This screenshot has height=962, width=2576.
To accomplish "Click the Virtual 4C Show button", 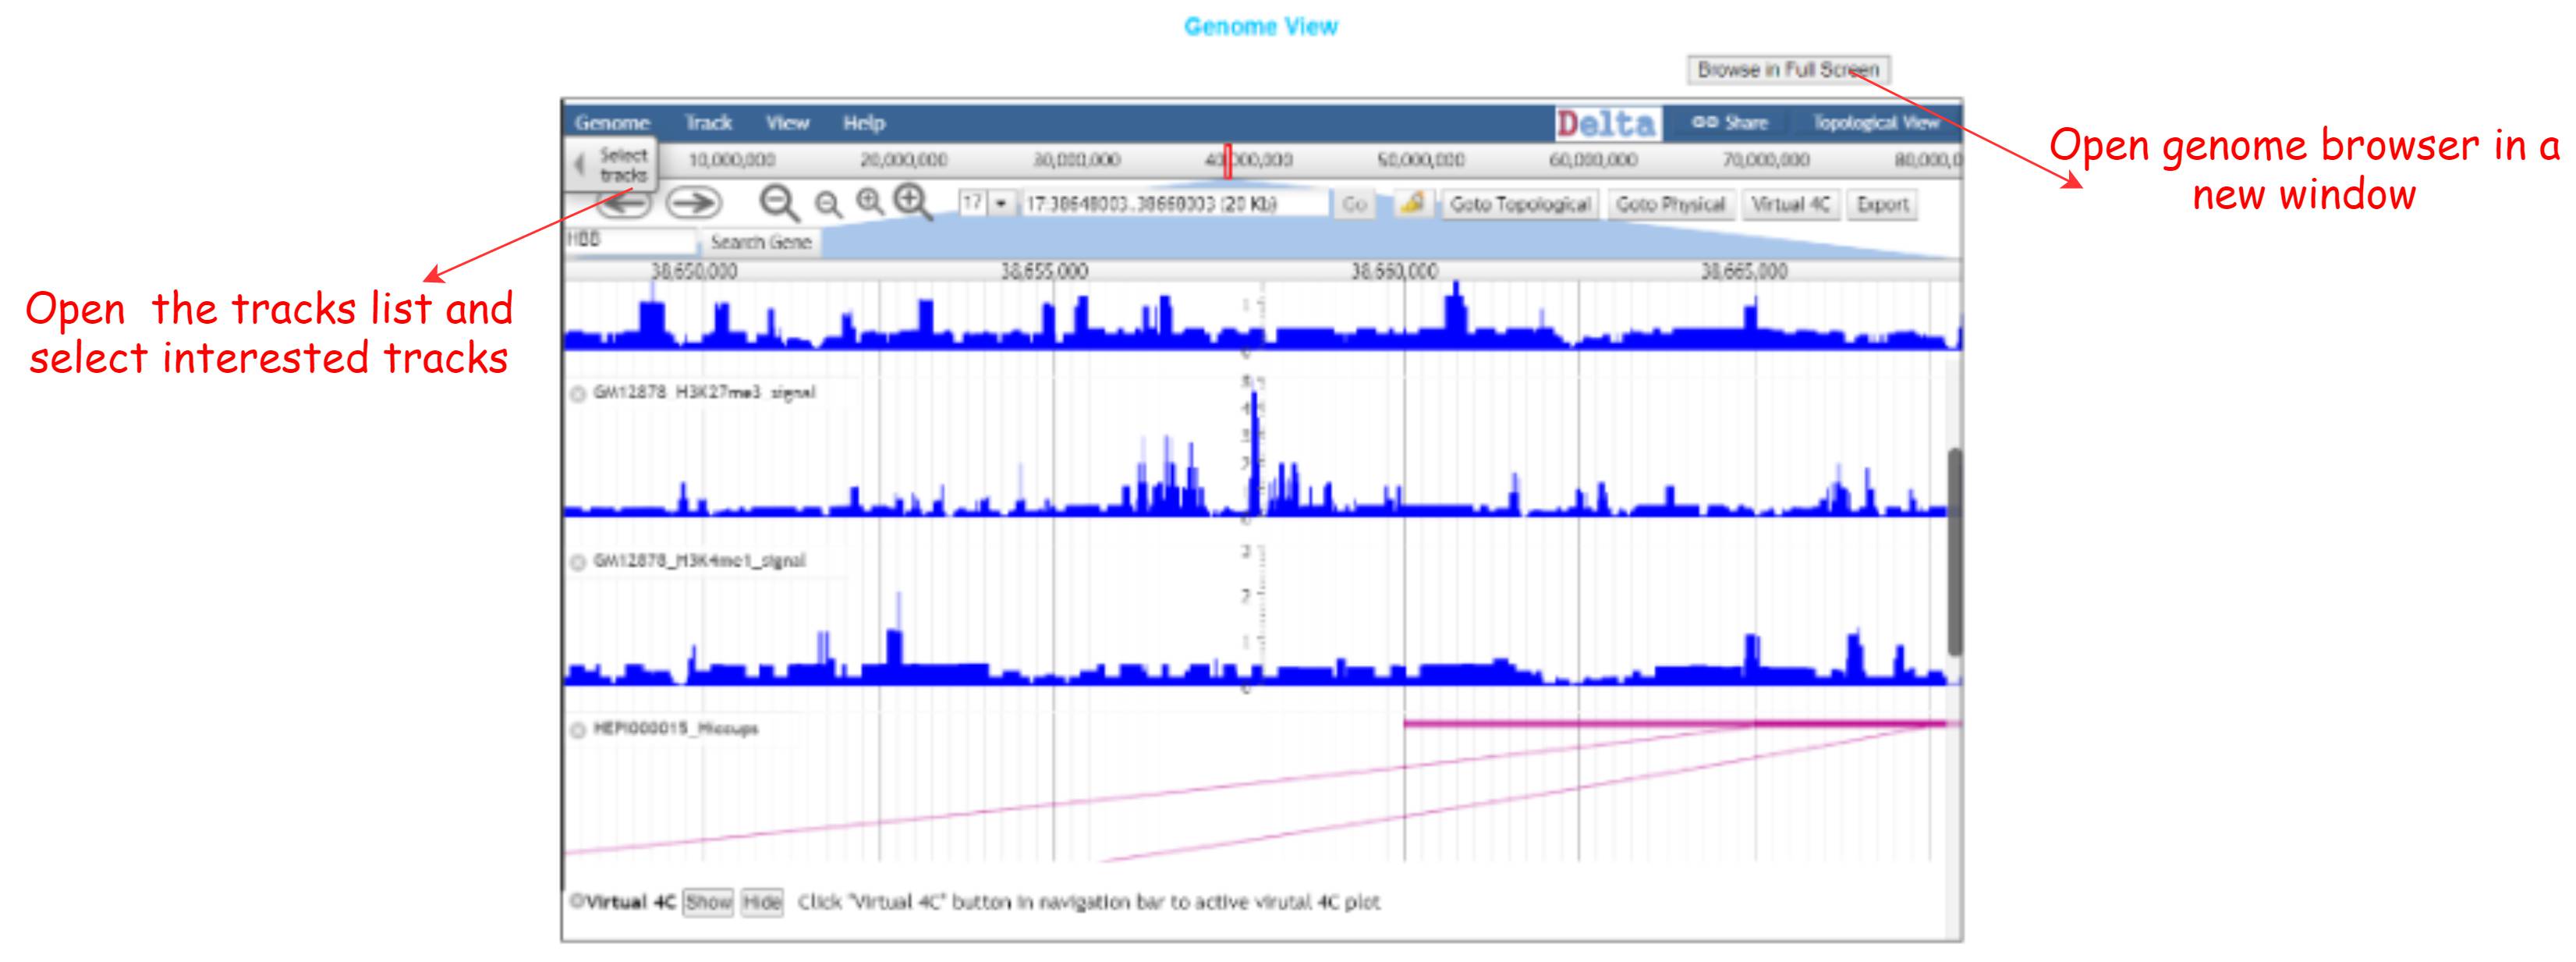I will (708, 902).
